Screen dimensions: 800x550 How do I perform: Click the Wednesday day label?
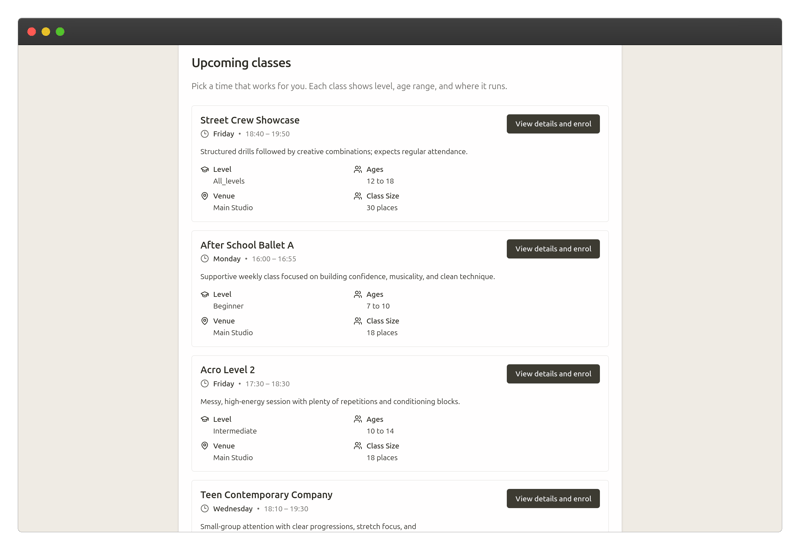pyautogui.click(x=233, y=509)
